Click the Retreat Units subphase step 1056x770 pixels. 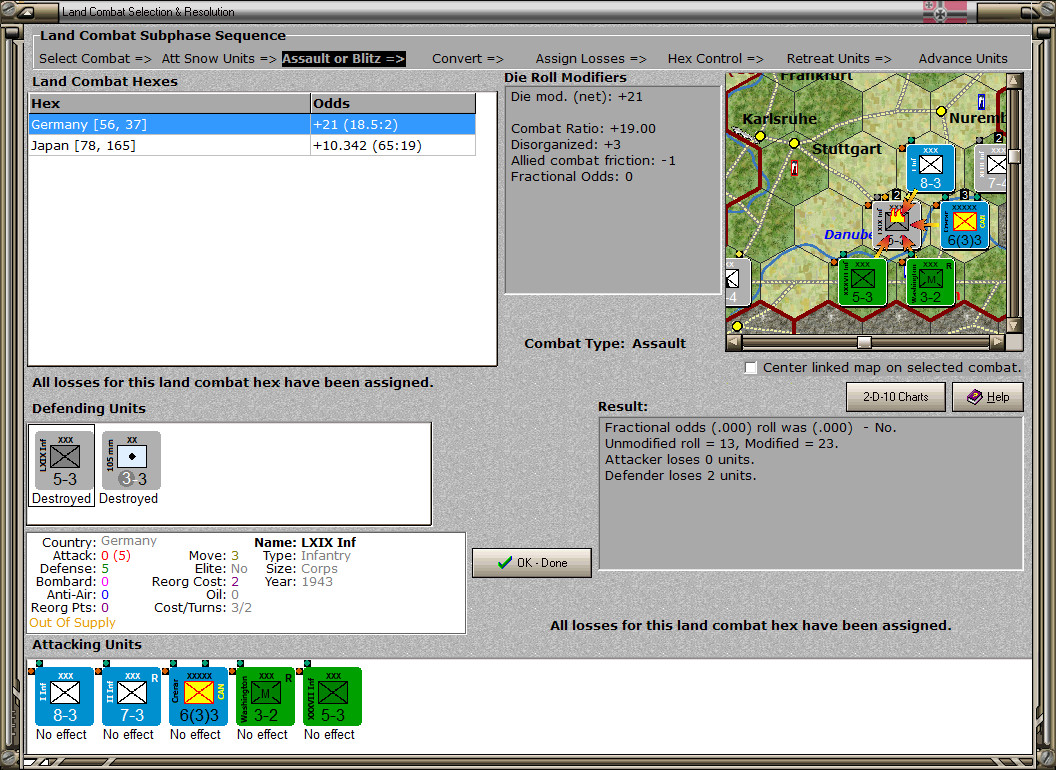839,59
